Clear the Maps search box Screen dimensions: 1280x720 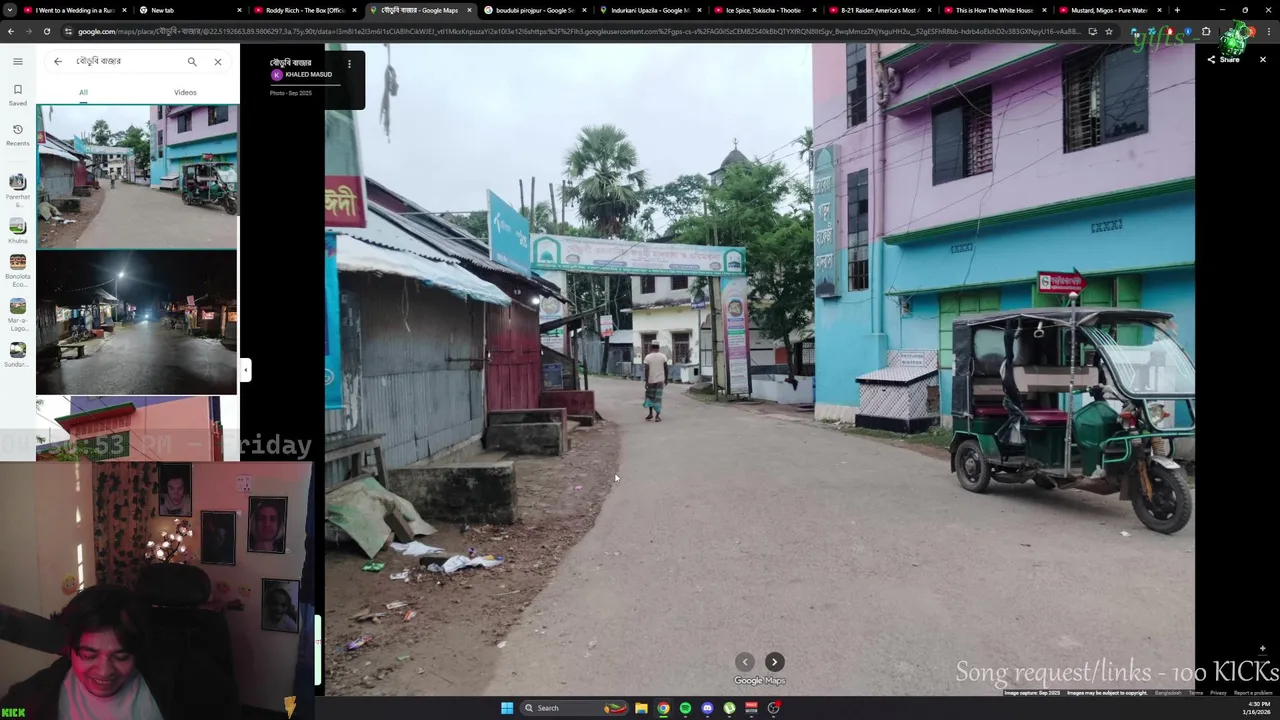point(218,61)
